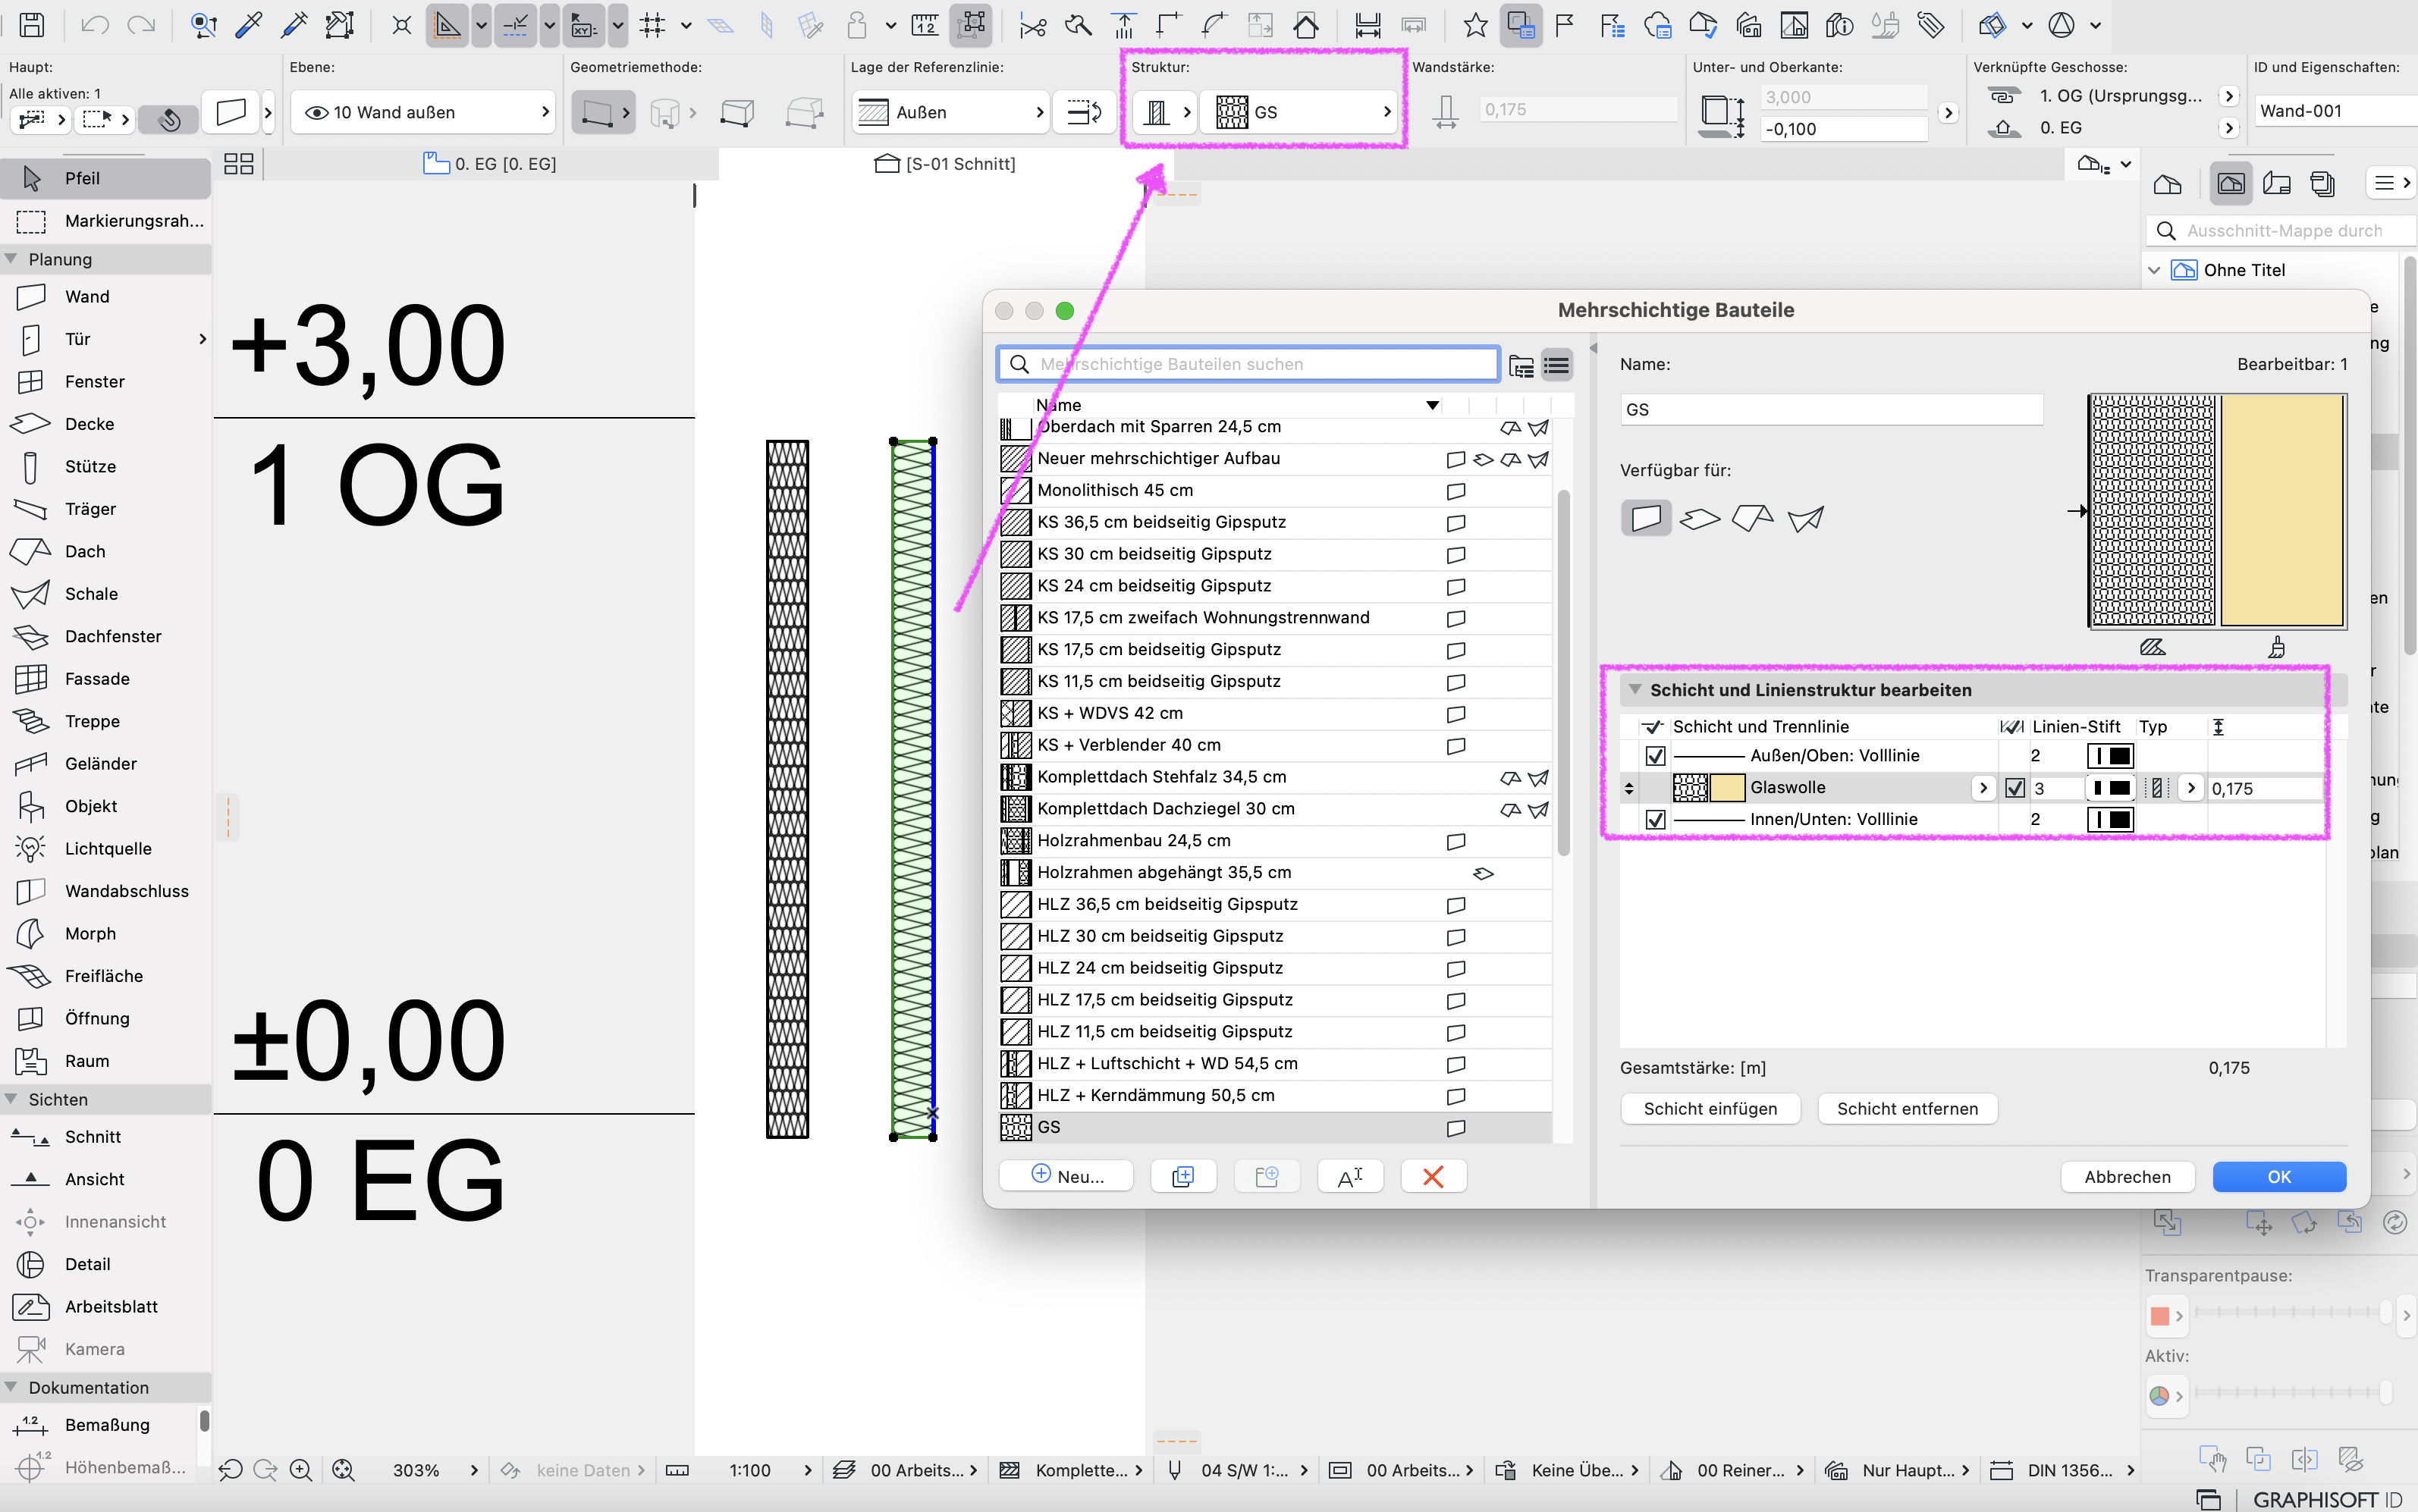Select the Pfeil arrow tool
The height and width of the screenshot is (1512, 2418).
click(105, 178)
